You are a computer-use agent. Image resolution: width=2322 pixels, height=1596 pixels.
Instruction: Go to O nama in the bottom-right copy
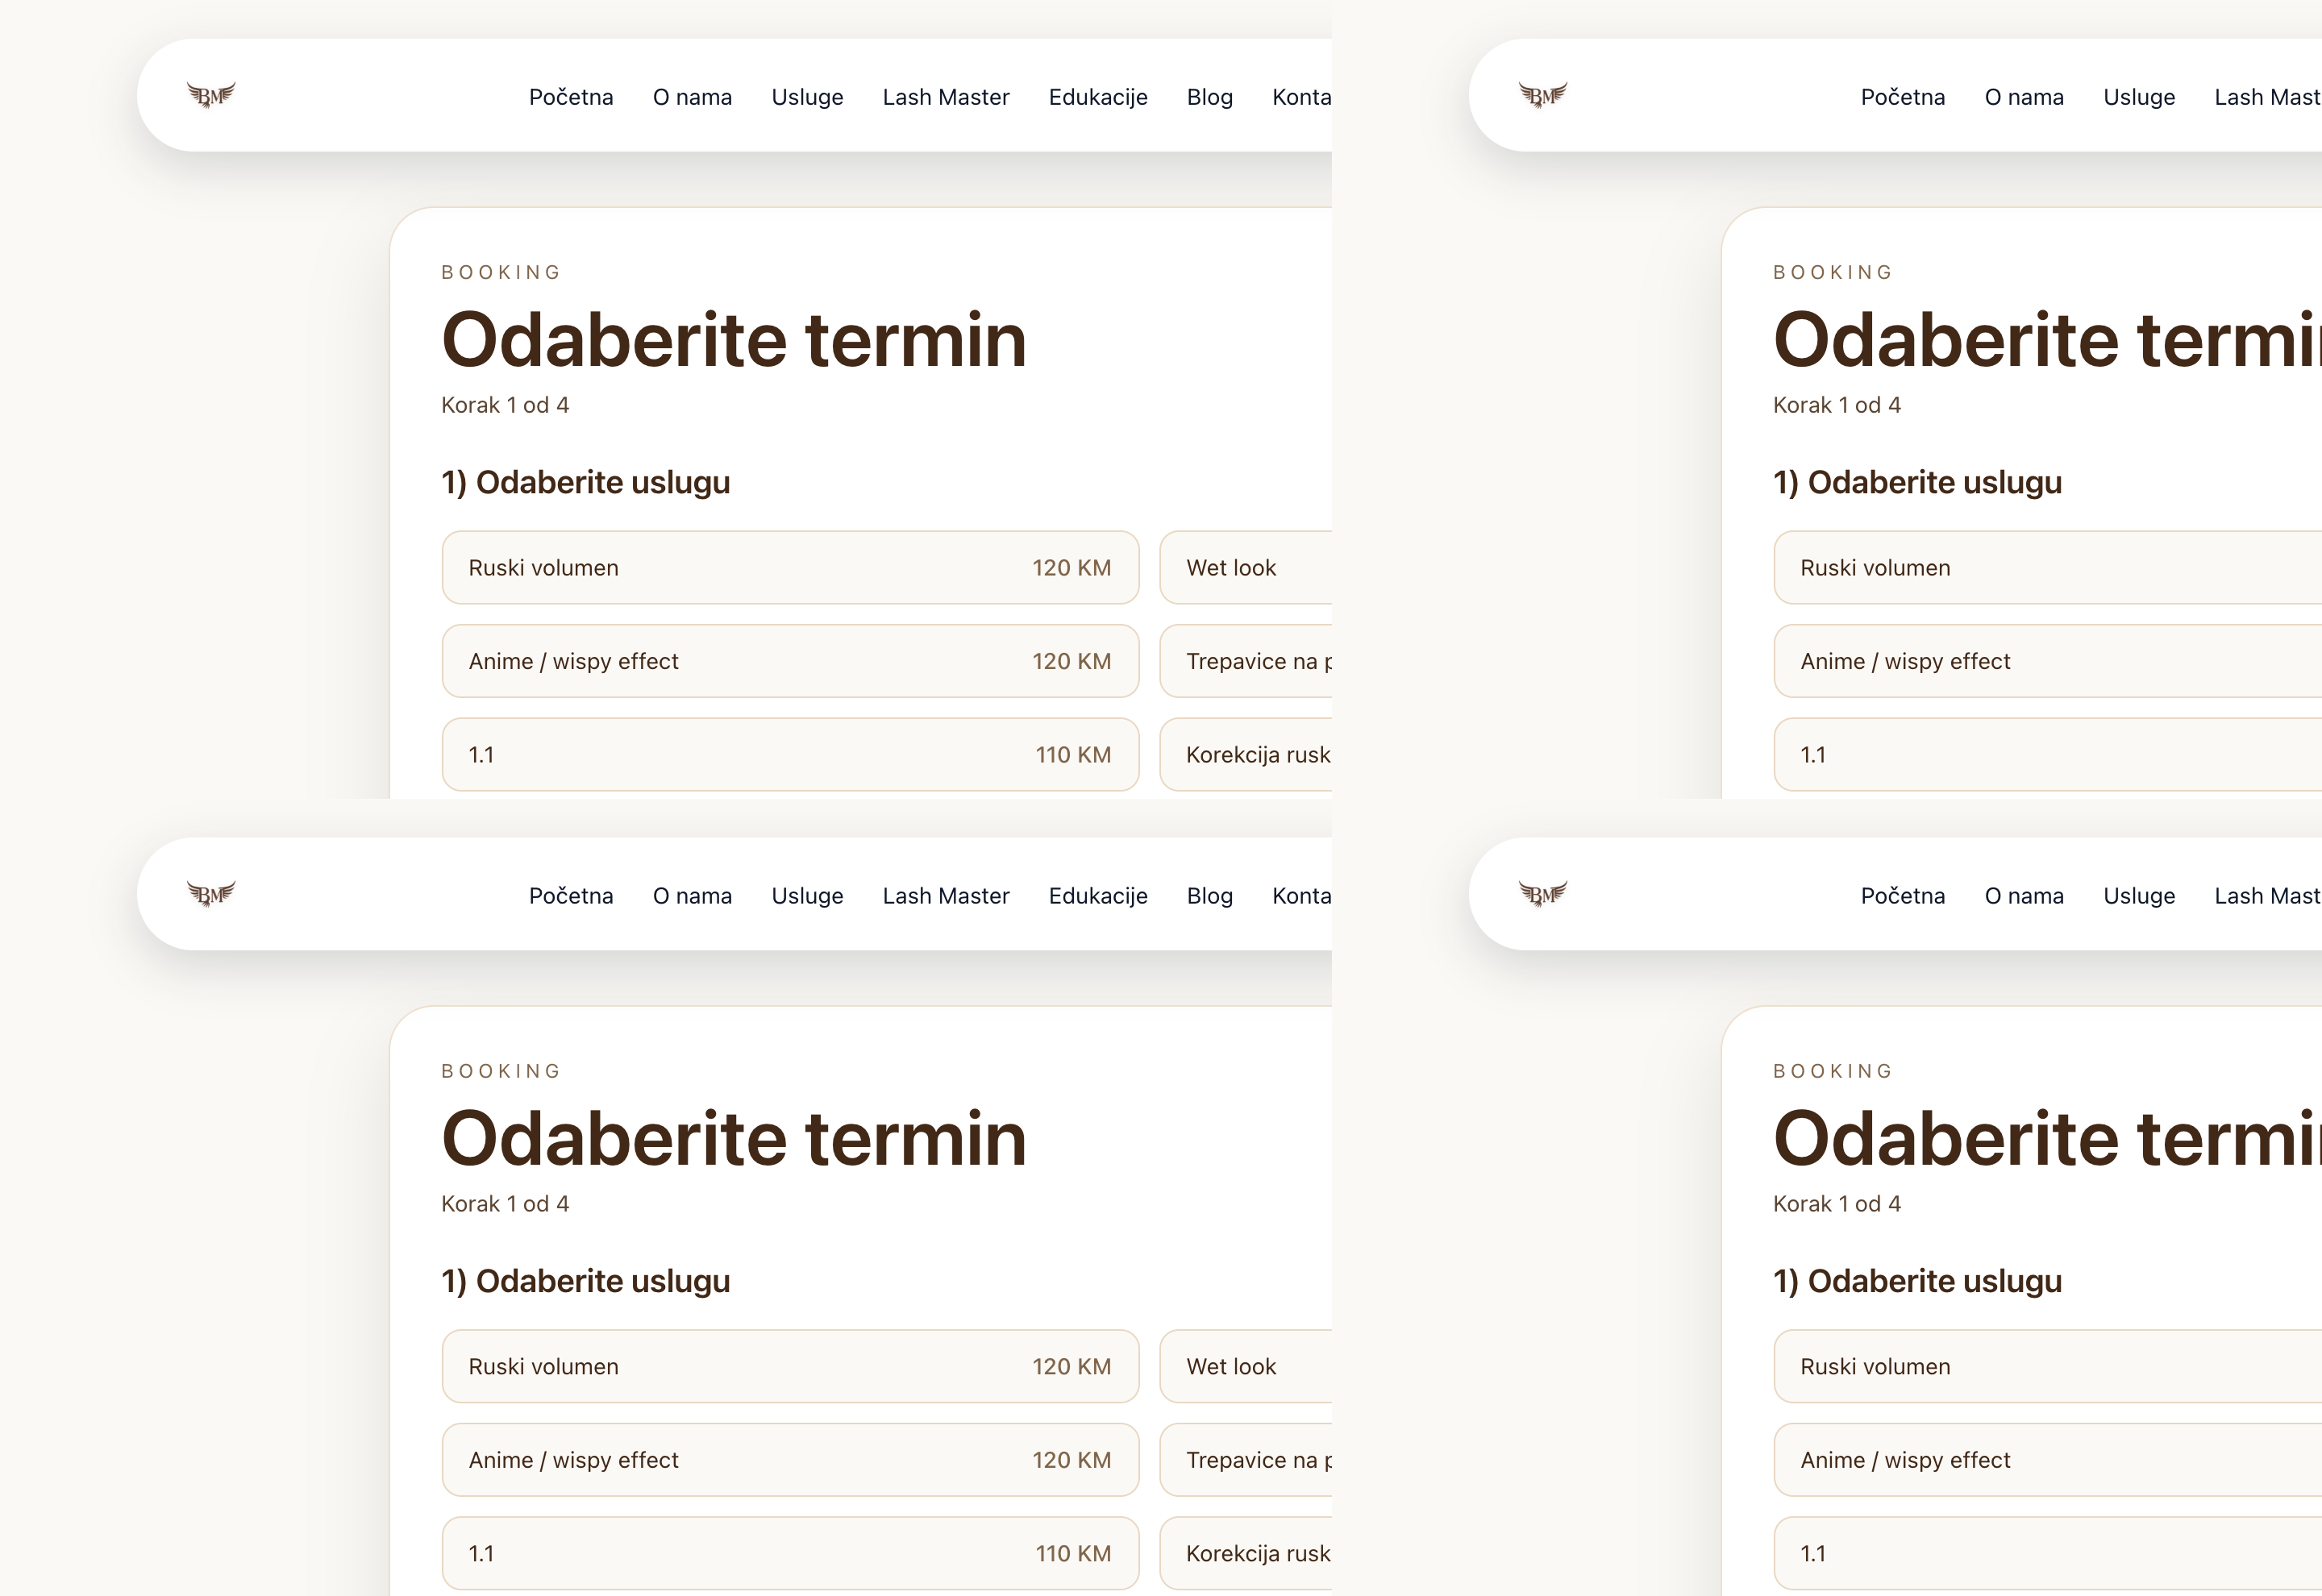[x=2024, y=896]
